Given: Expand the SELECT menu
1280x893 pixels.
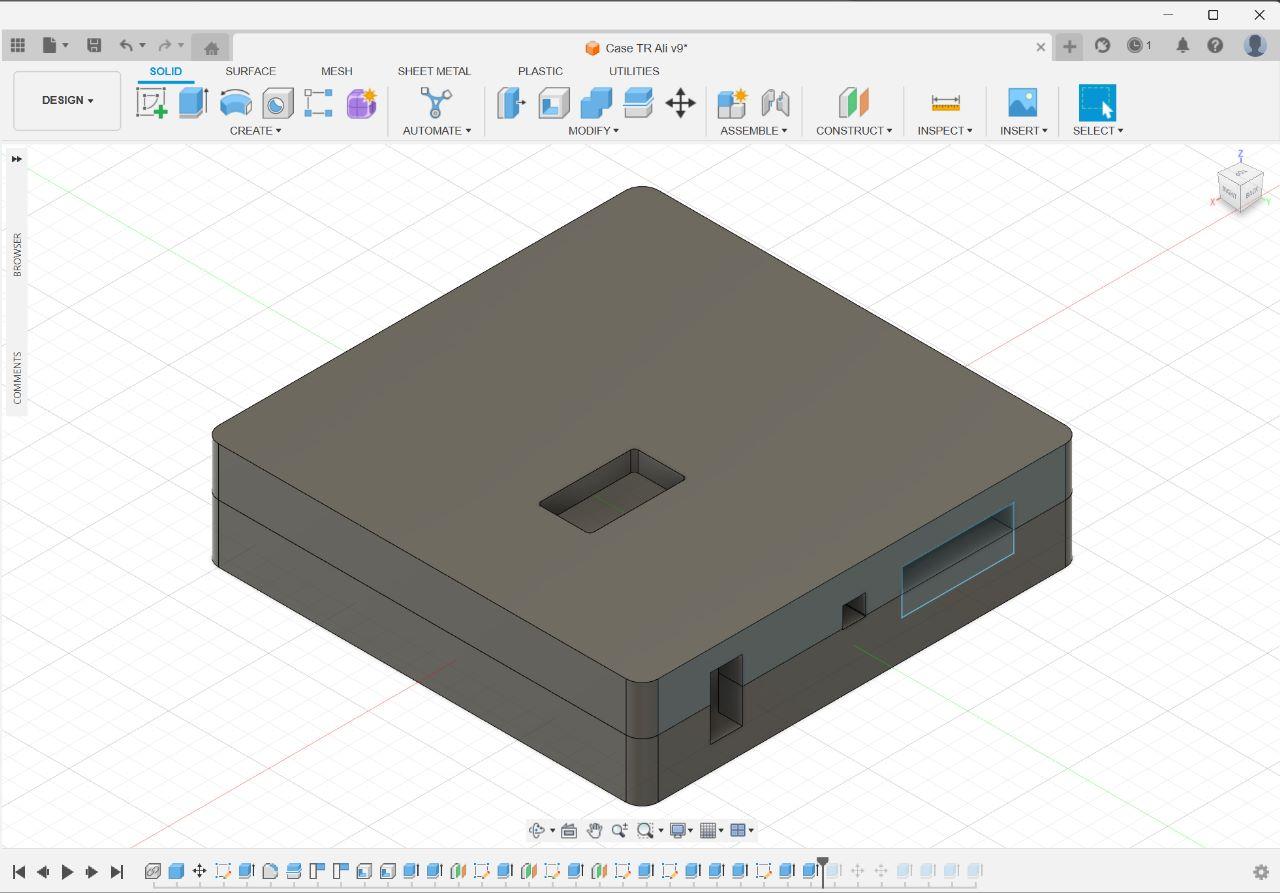Looking at the screenshot, I should tap(1098, 131).
